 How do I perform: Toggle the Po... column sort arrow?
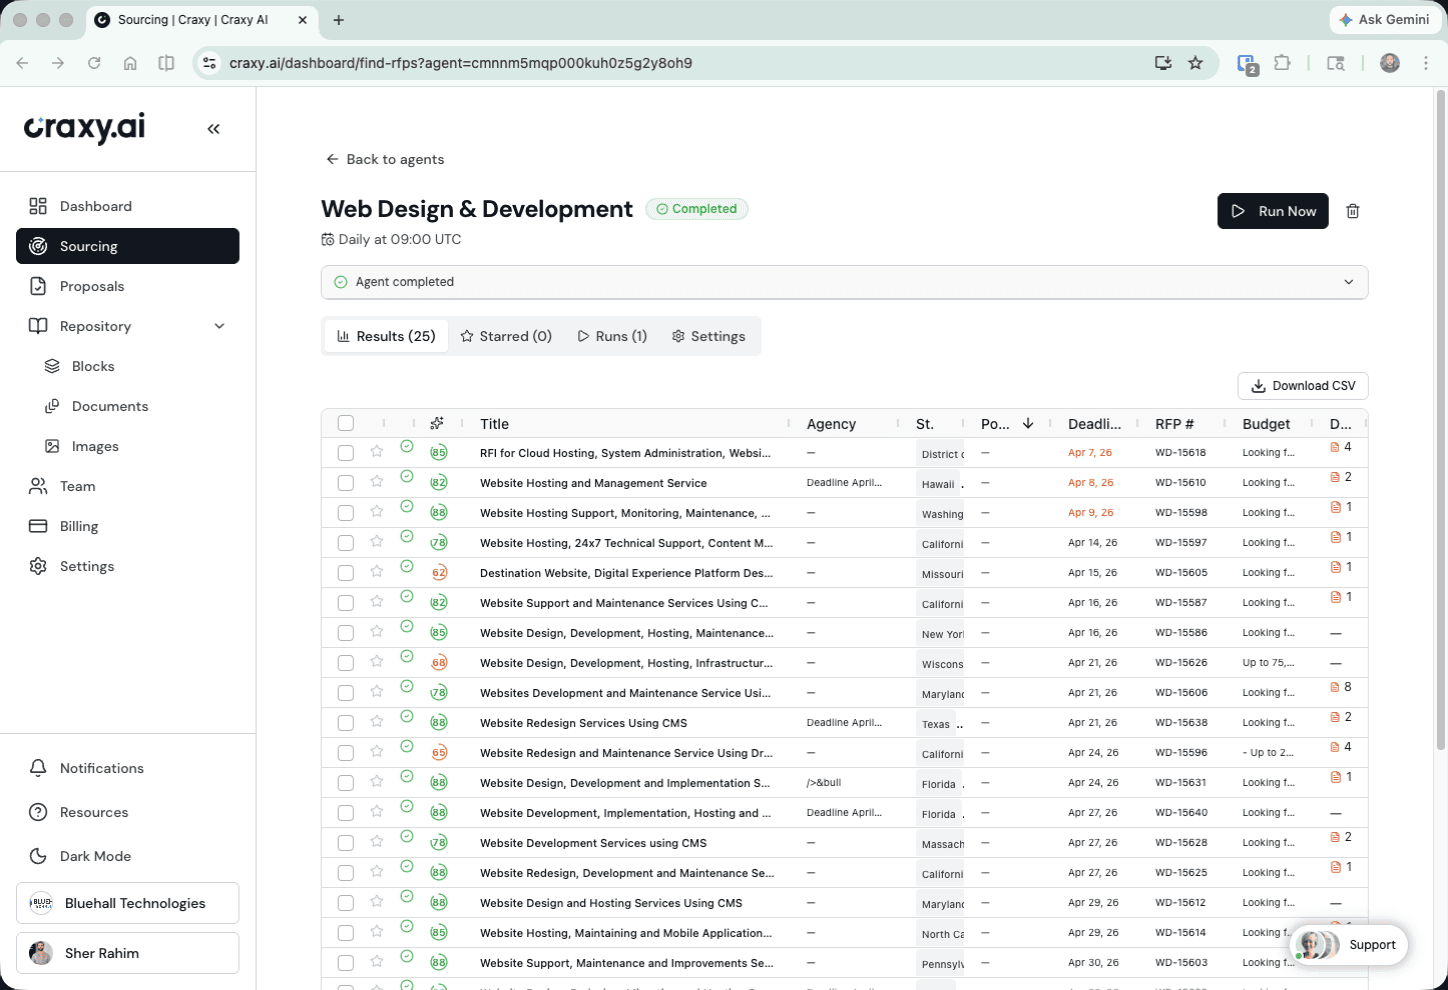1028,423
